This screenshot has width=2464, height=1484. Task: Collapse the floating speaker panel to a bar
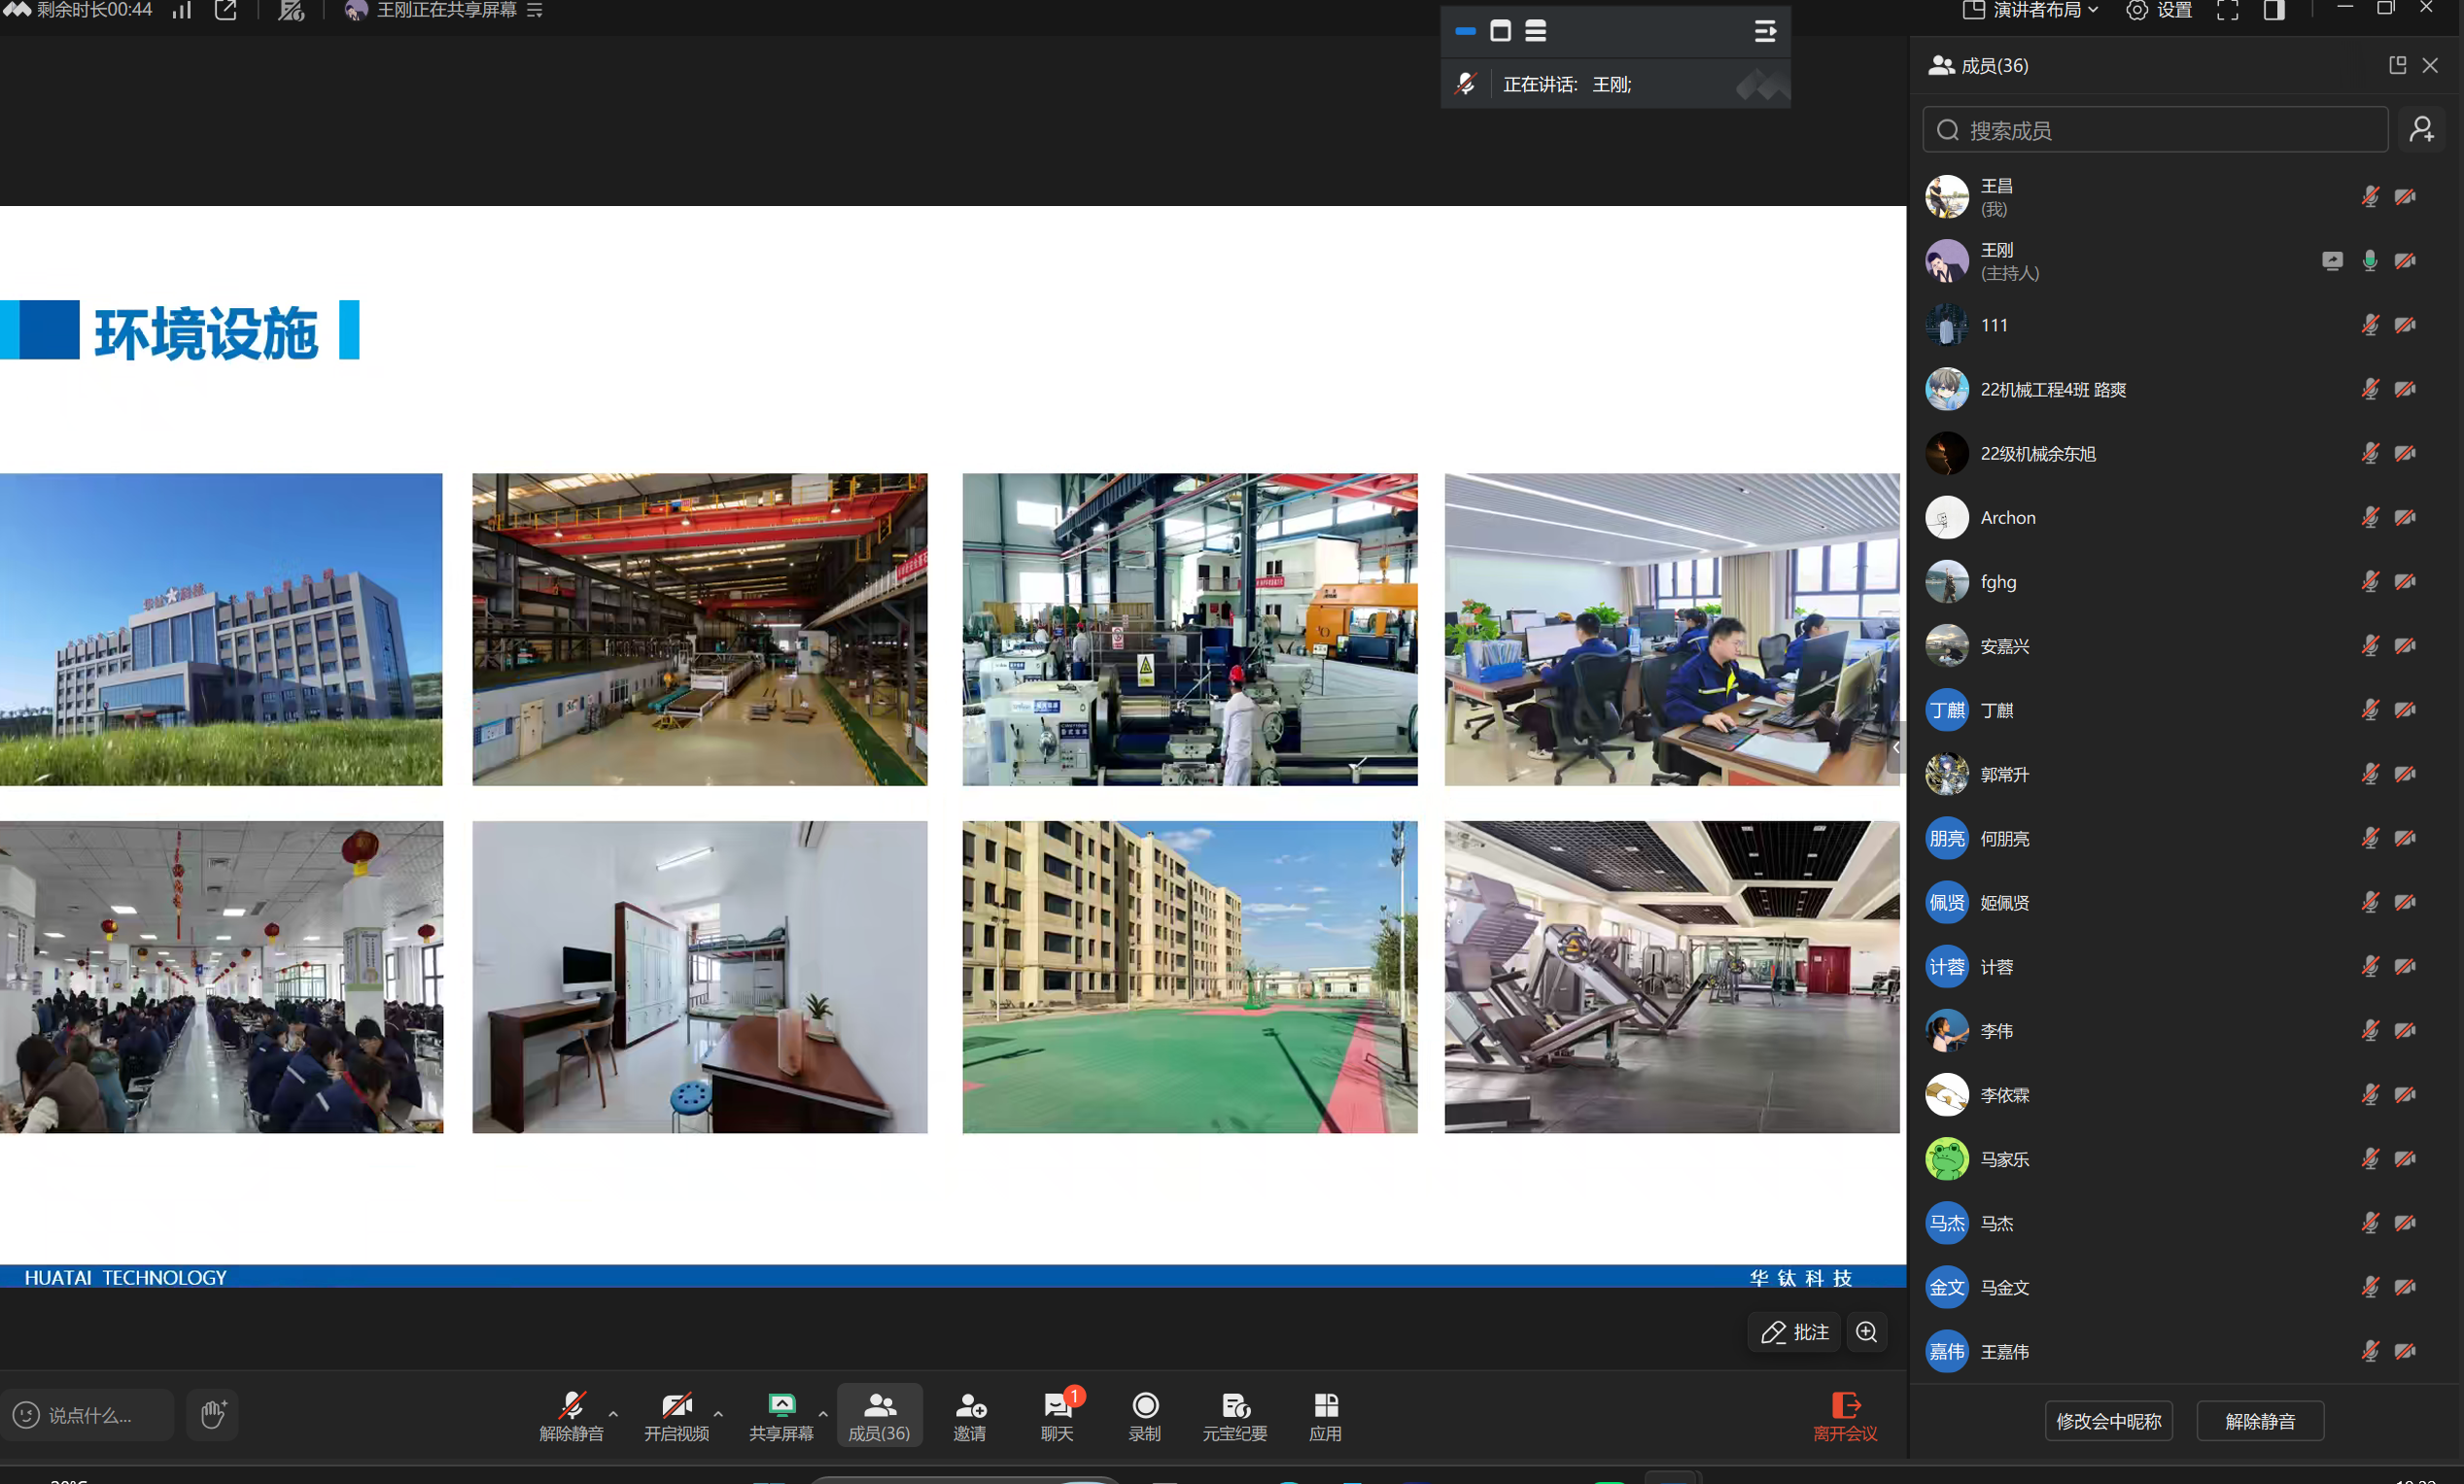point(1465,31)
